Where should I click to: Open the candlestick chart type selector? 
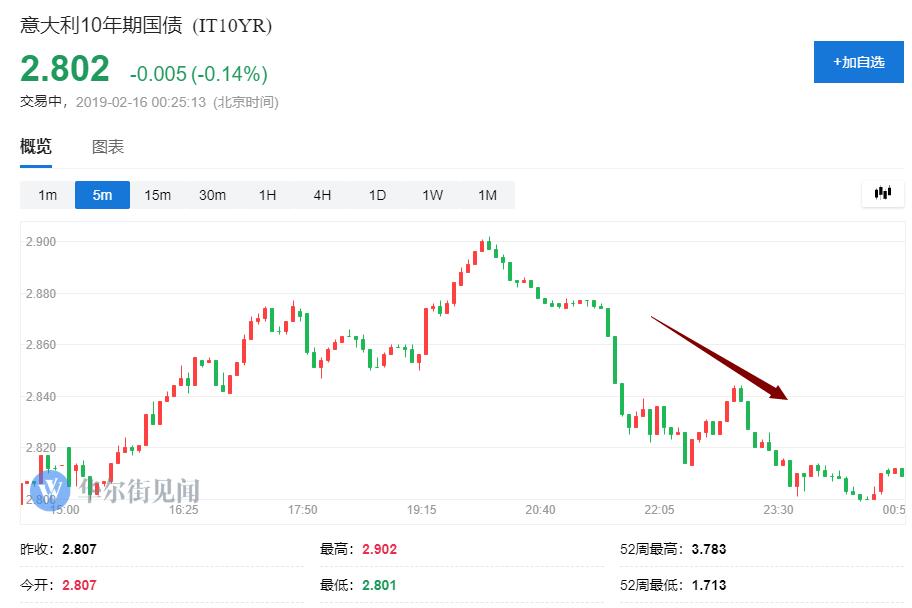pos(882,193)
